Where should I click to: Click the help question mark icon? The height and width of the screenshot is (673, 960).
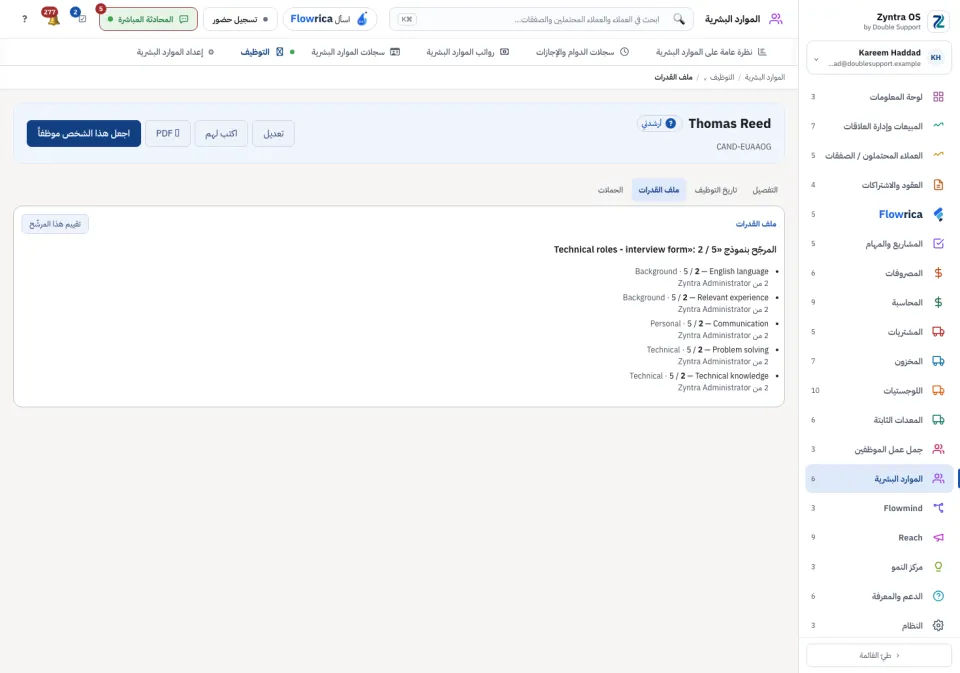click(24, 19)
